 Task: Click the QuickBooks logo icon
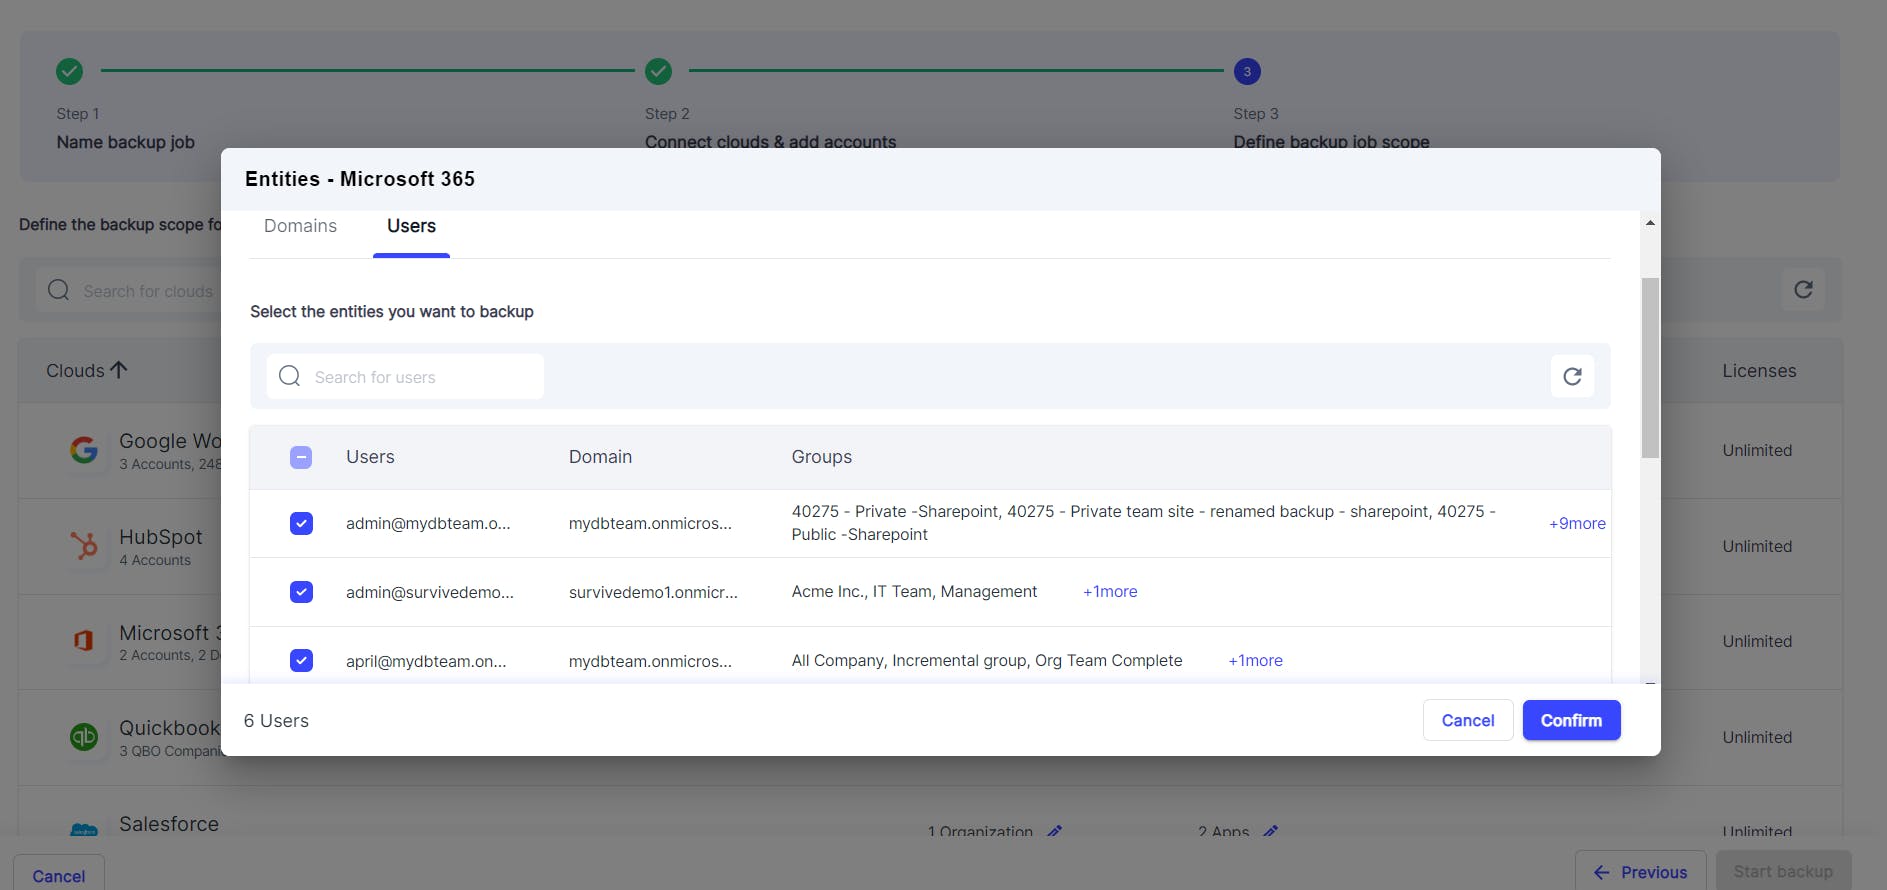pyautogui.click(x=84, y=737)
